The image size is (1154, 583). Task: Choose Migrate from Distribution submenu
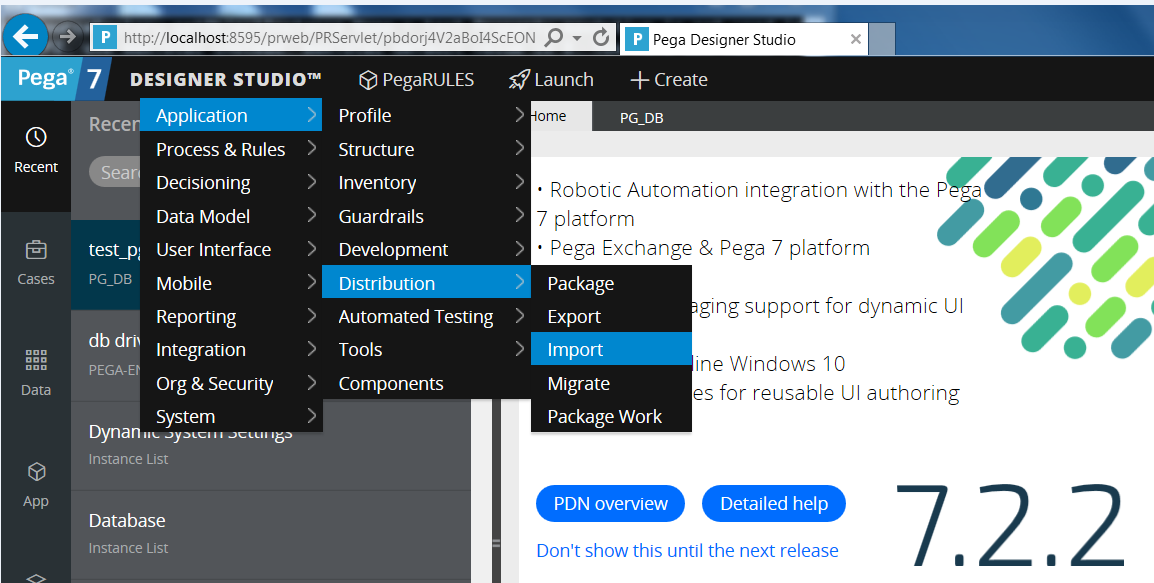pyautogui.click(x=611, y=384)
